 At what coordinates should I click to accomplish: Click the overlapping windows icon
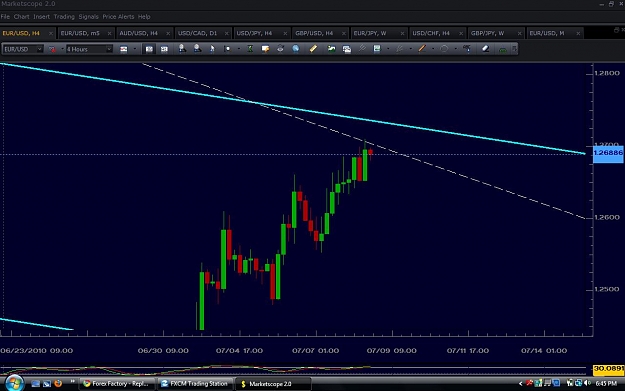(347, 49)
